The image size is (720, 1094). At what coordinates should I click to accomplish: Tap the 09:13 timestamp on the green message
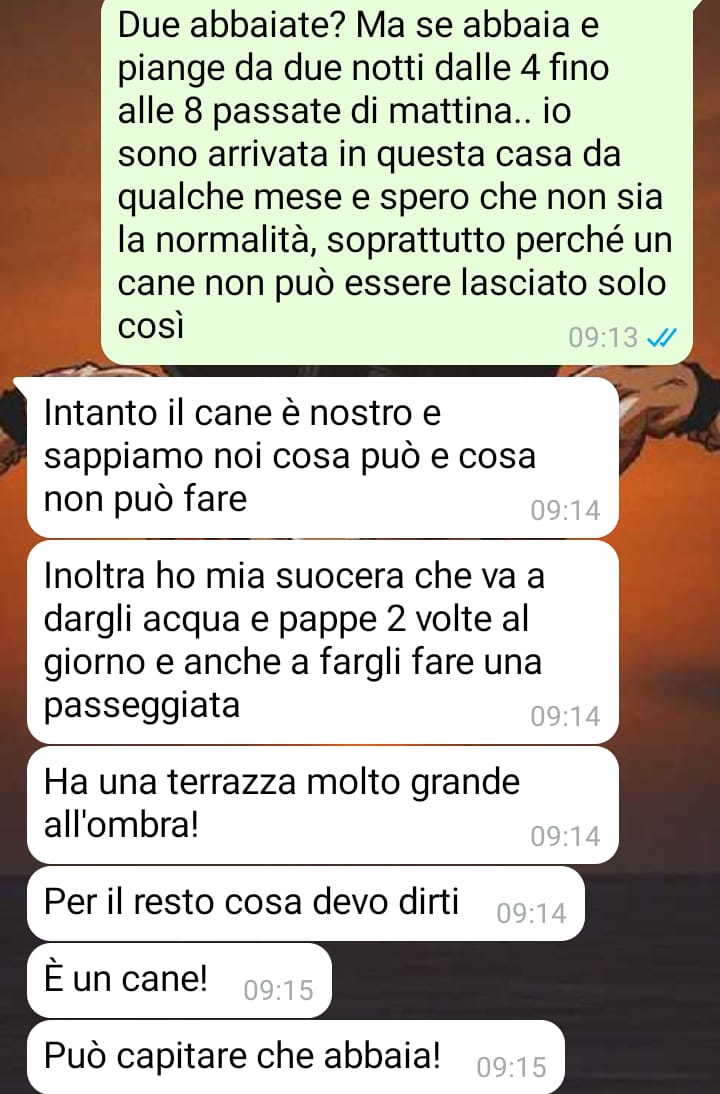pos(603,338)
